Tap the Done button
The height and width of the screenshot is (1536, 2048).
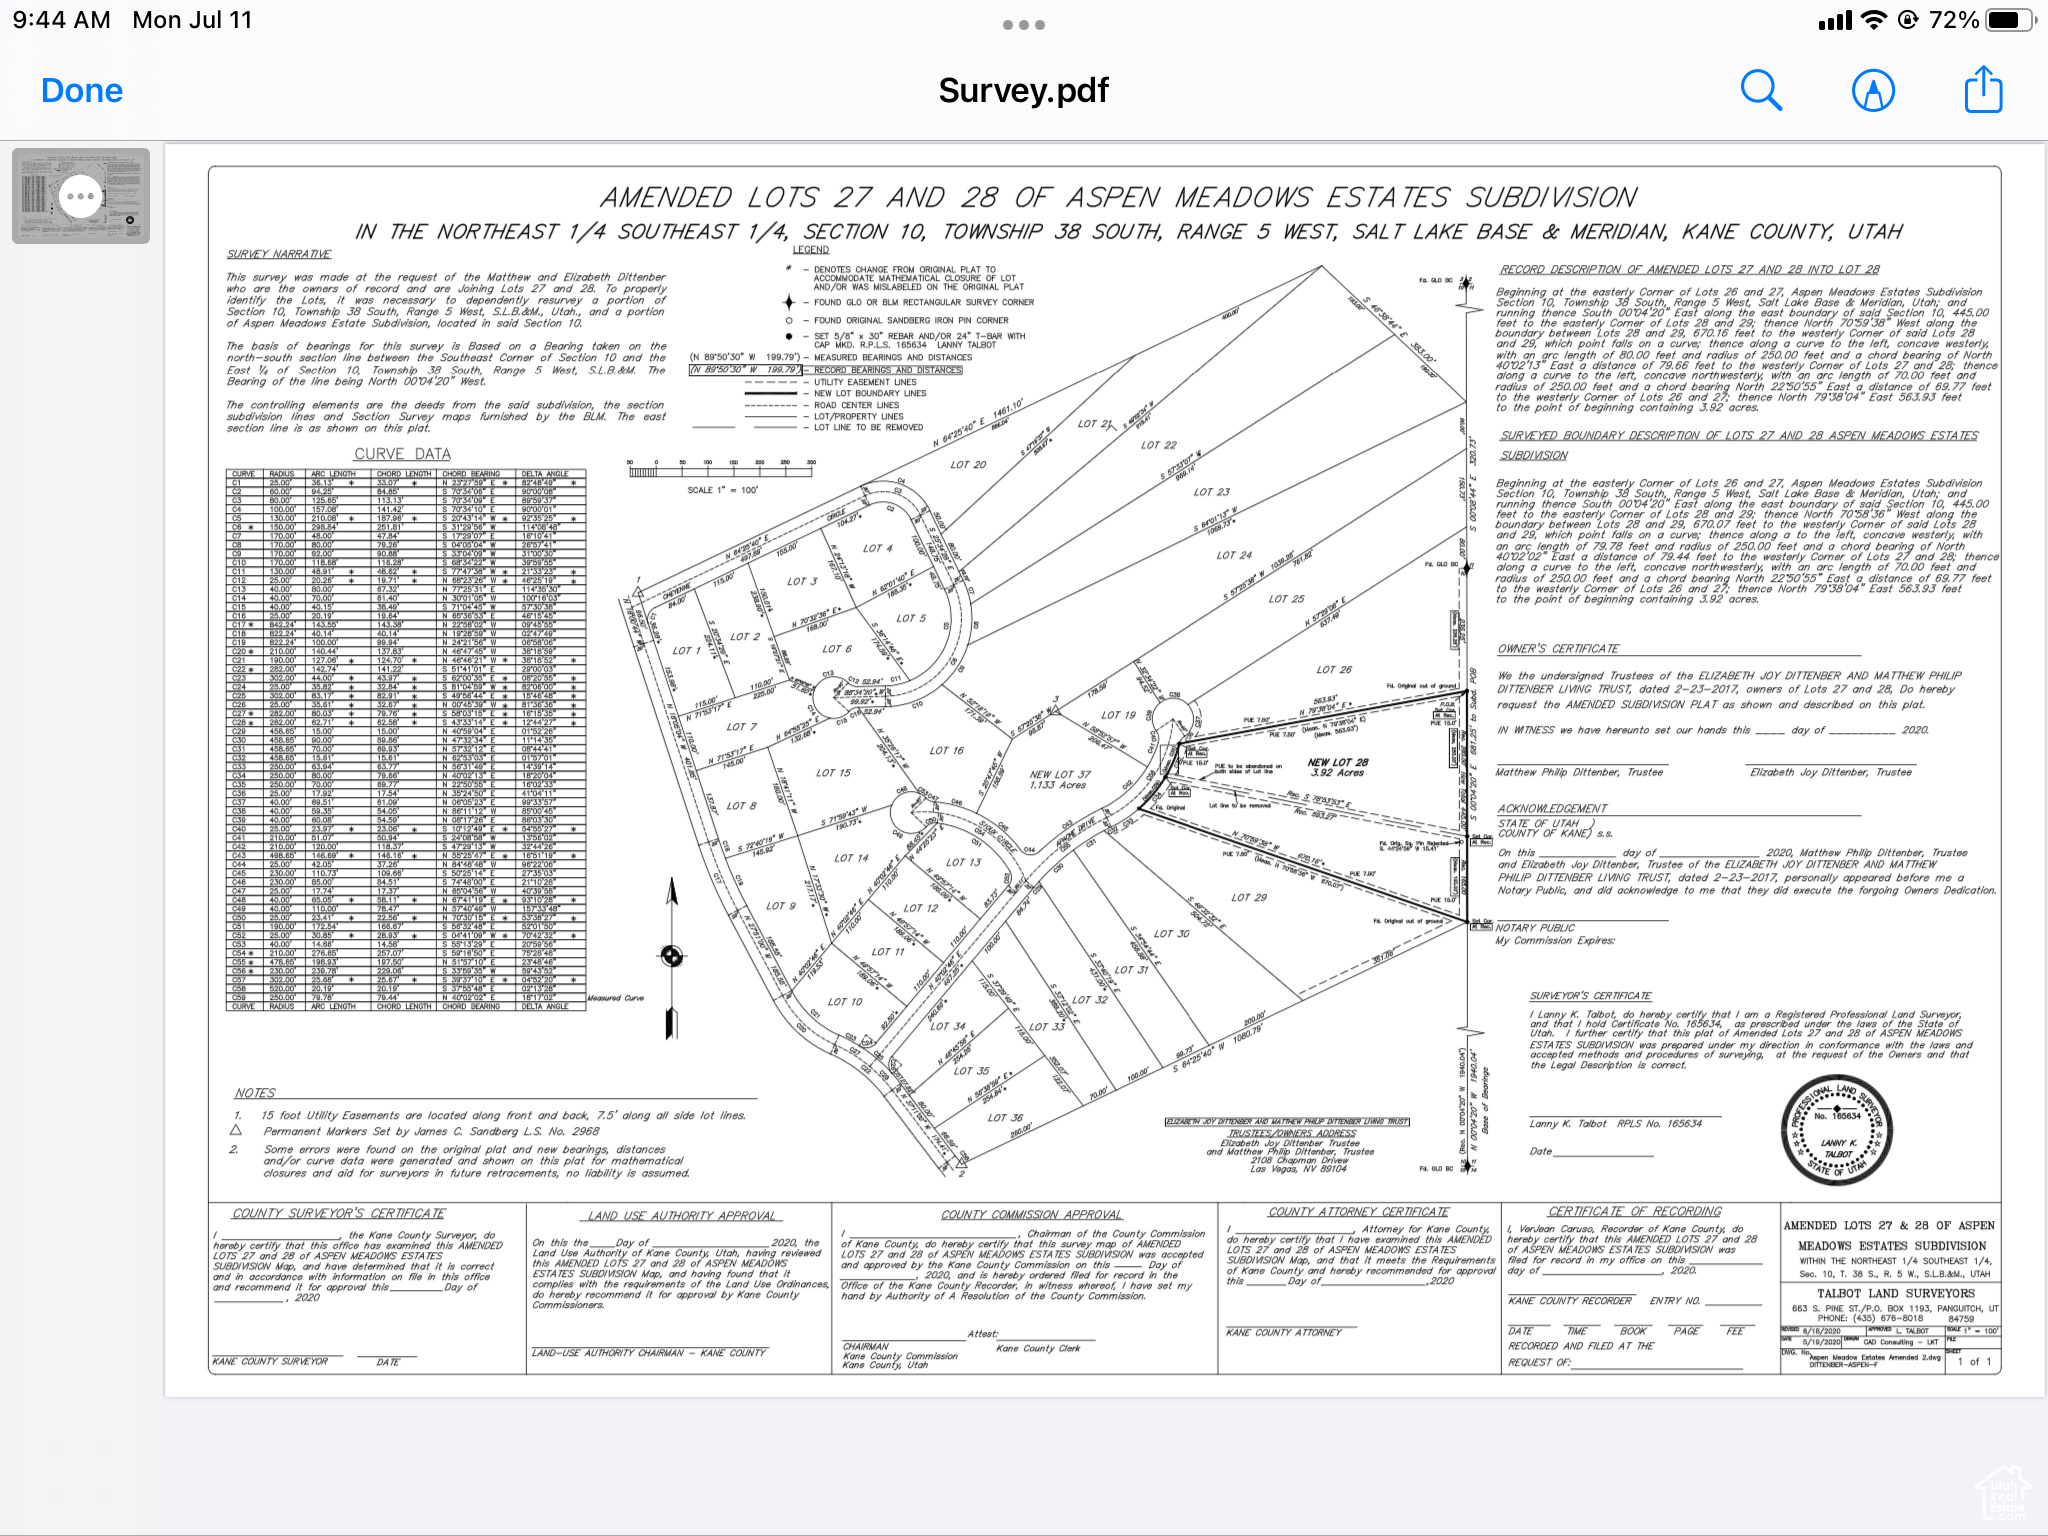[82, 91]
